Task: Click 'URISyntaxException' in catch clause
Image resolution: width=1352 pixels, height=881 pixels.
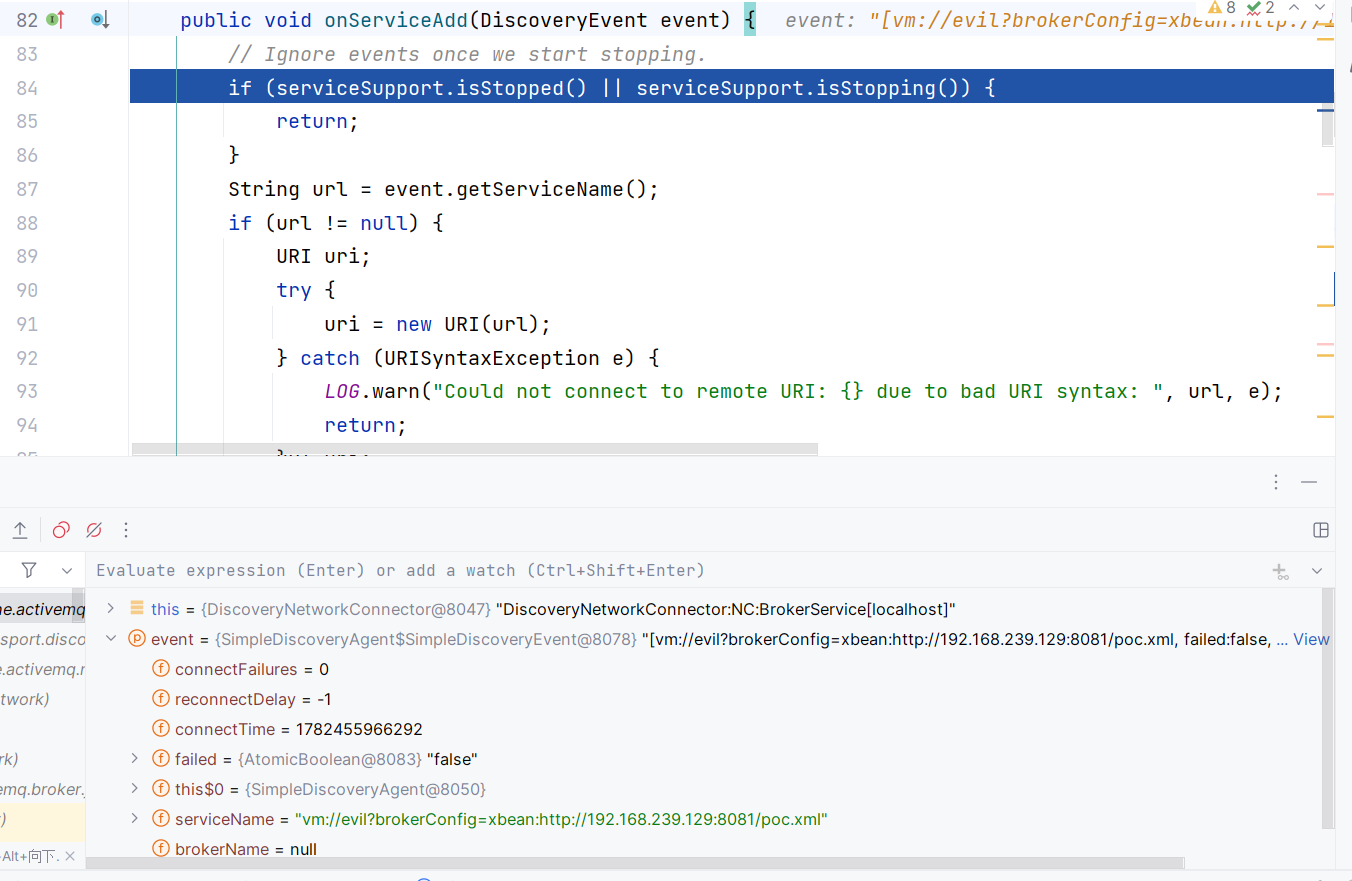Action: (491, 358)
